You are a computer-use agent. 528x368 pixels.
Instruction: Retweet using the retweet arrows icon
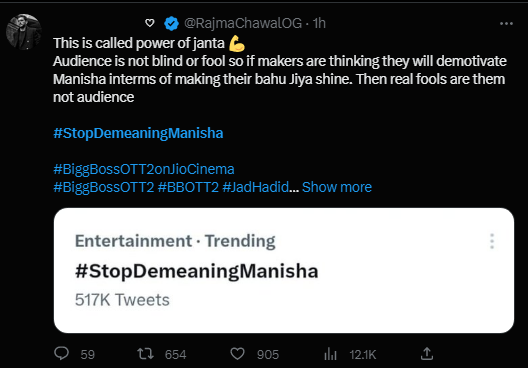click(x=145, y=354)
